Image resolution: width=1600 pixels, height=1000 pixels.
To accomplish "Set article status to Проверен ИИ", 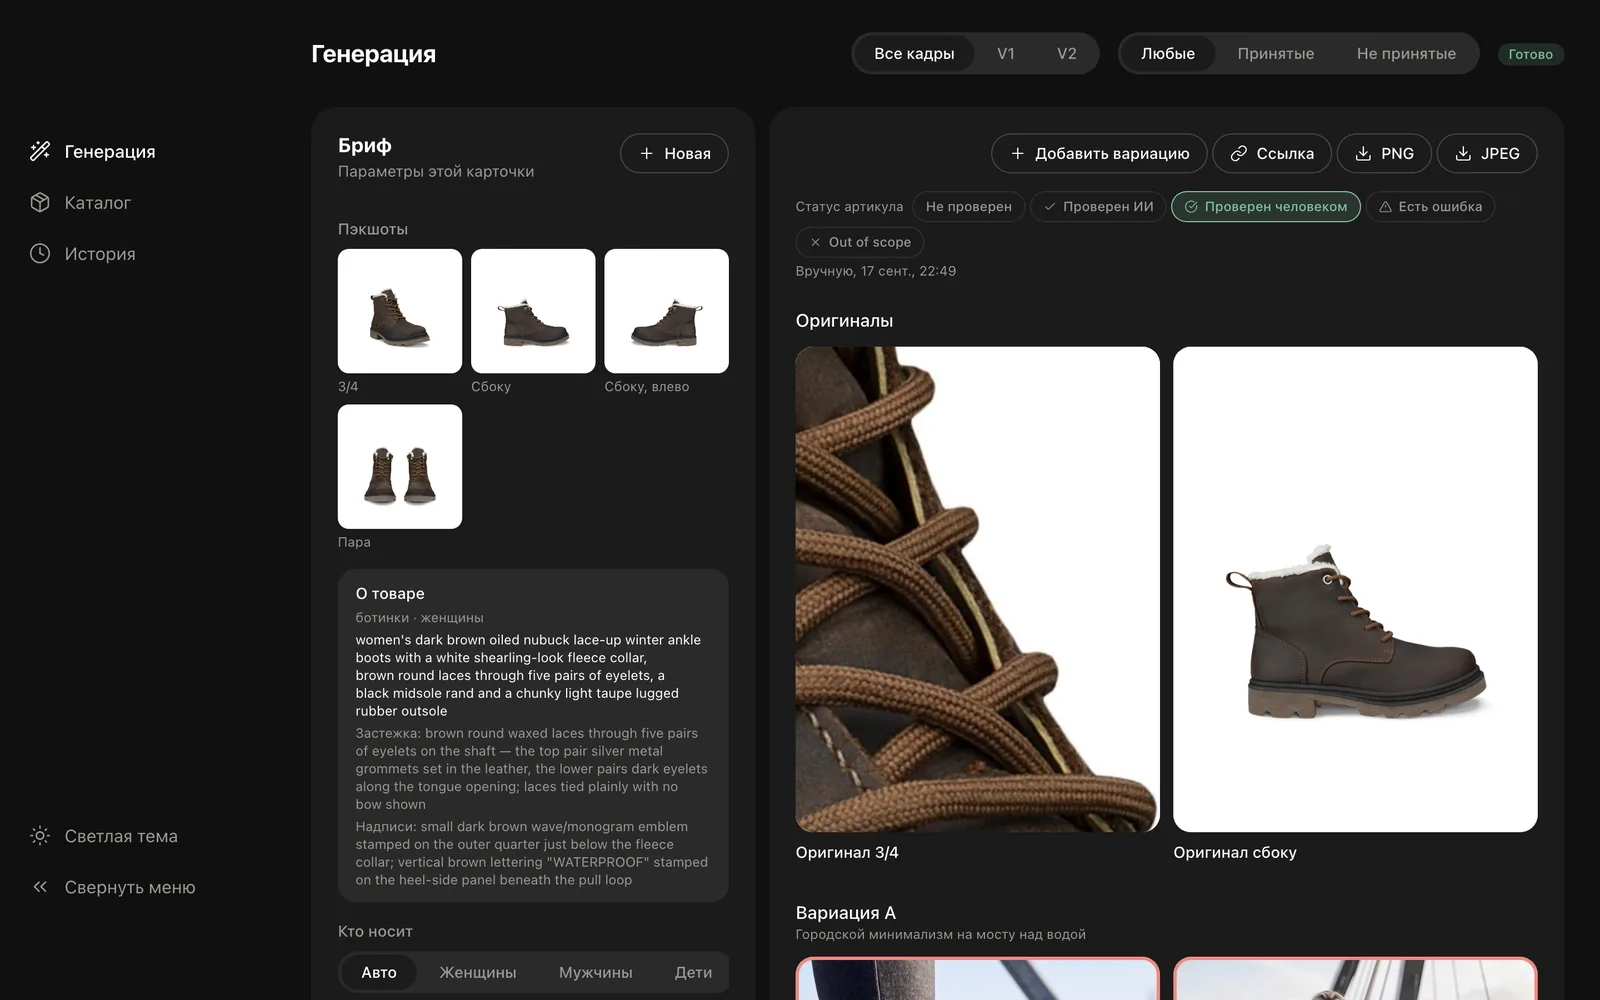I will [1098, 207].
